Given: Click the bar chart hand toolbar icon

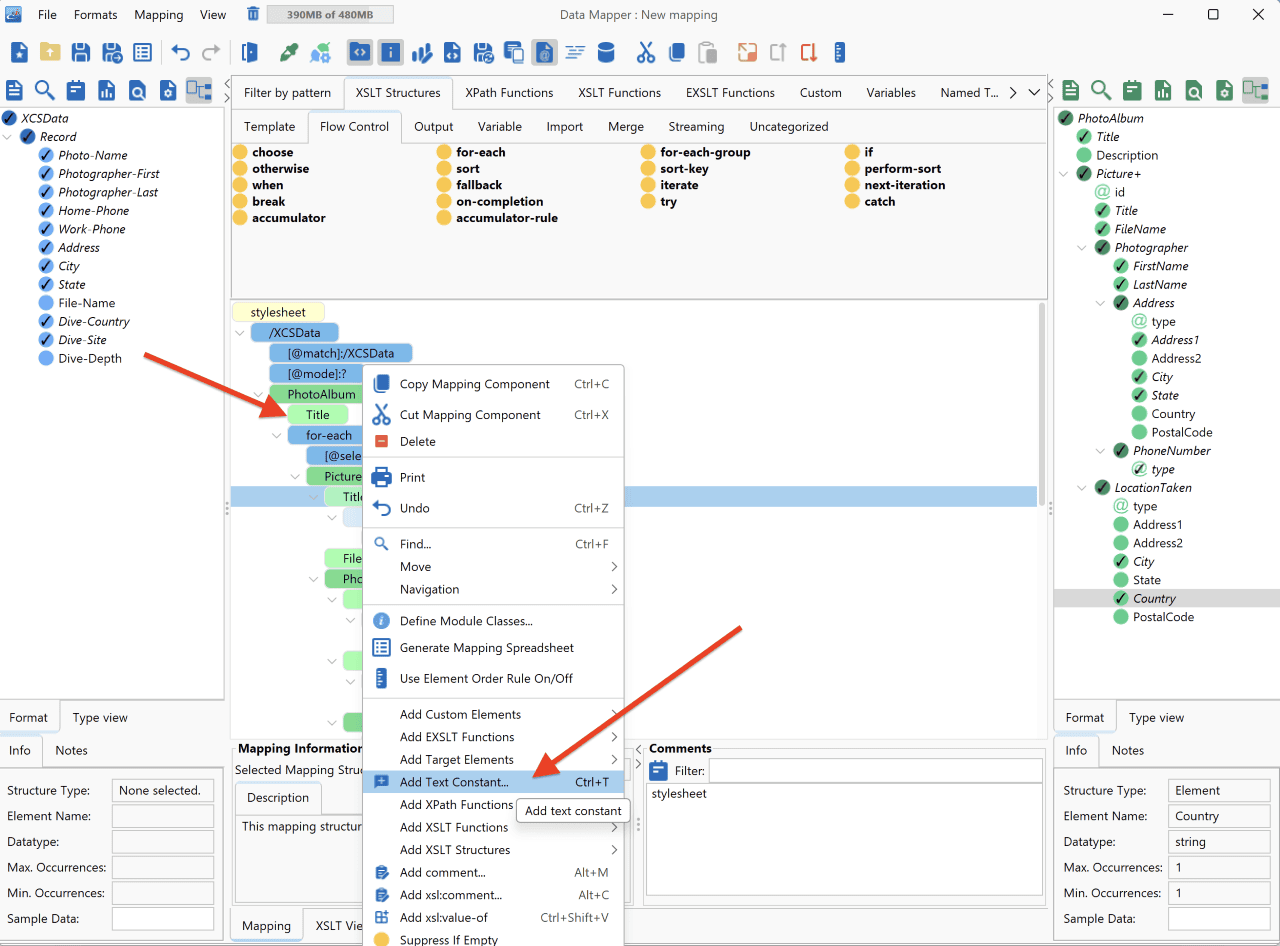Looking at the screenshot, I should point(422,53).
